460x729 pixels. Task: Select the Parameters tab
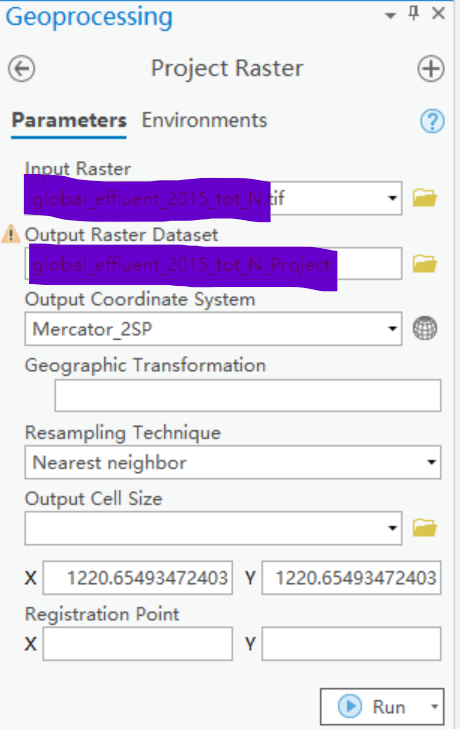(x=69, y=120)
